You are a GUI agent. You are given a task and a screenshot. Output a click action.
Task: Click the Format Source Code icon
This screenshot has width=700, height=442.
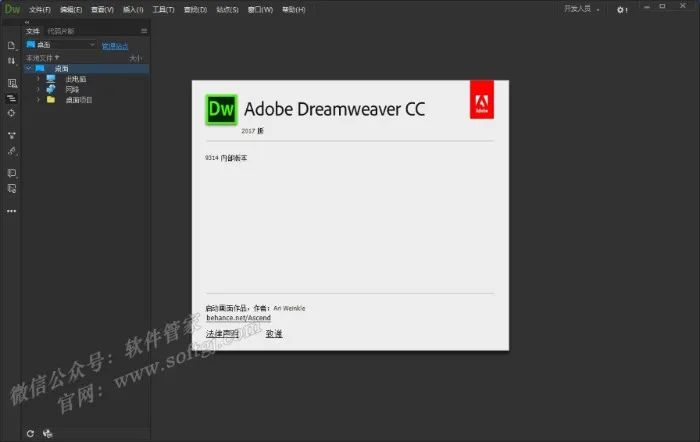pyautogui.click(x=12, y=151)
